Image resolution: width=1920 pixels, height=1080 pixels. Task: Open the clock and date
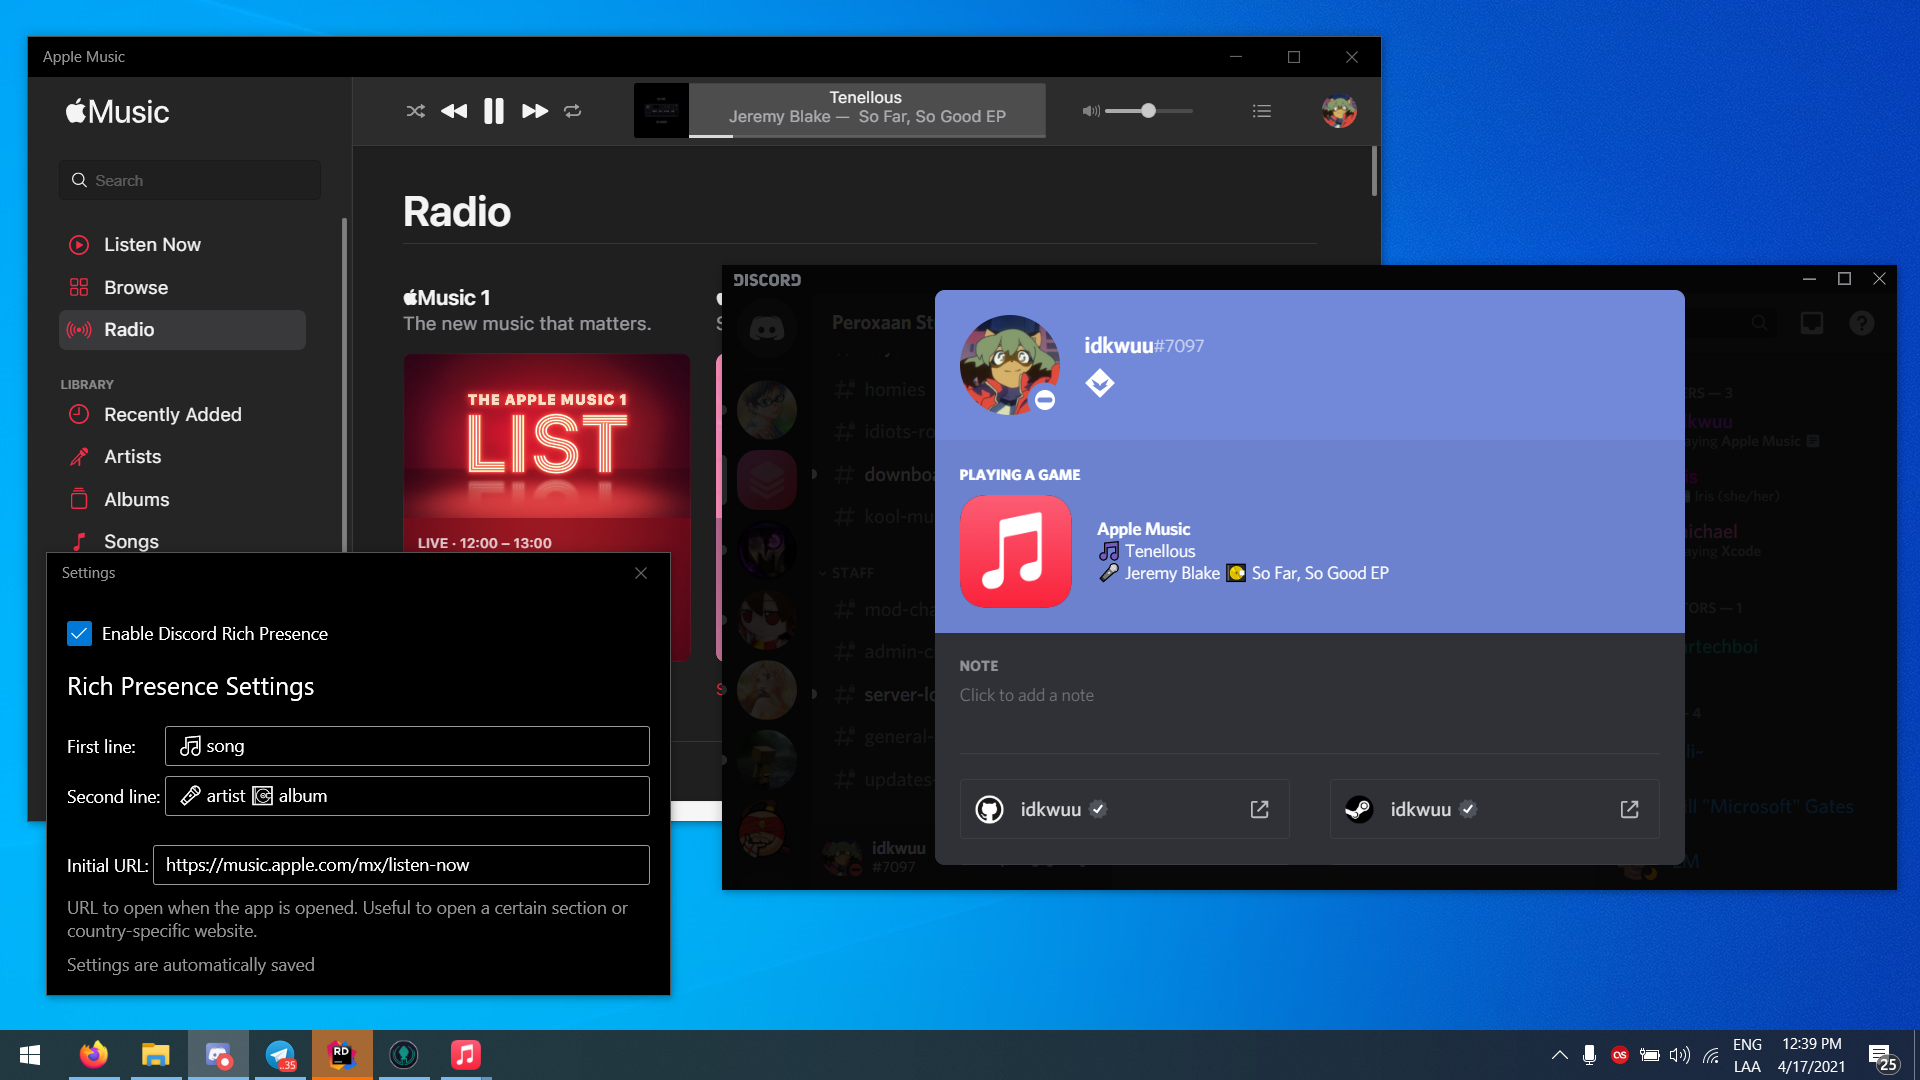pyautogui.click(x=1811, y=1055)
